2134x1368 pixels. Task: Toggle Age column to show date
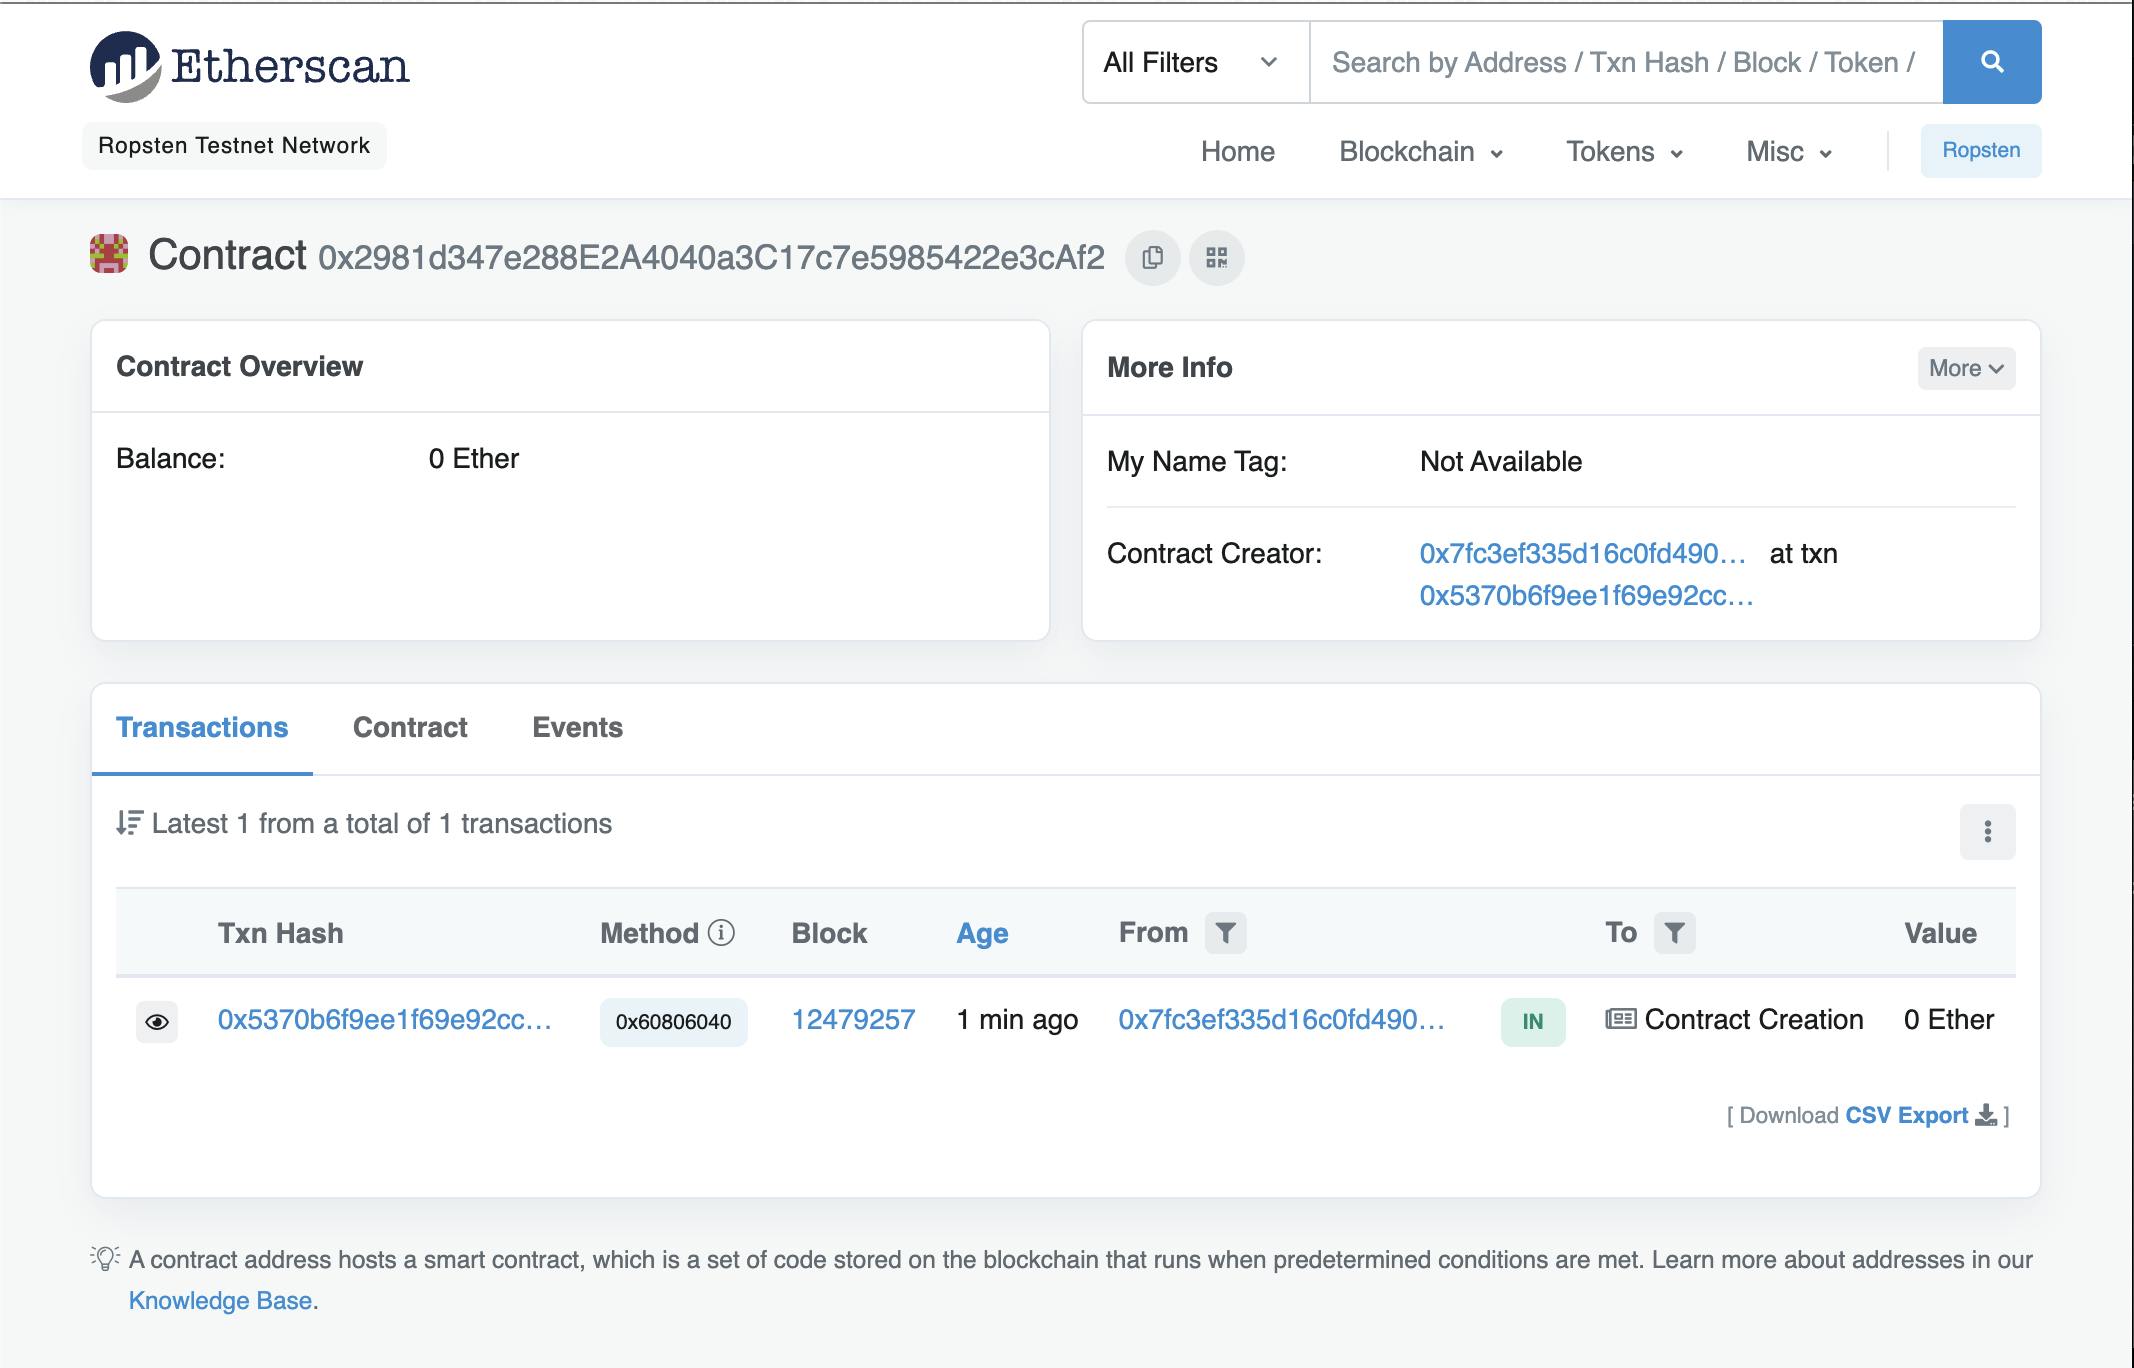981,932
